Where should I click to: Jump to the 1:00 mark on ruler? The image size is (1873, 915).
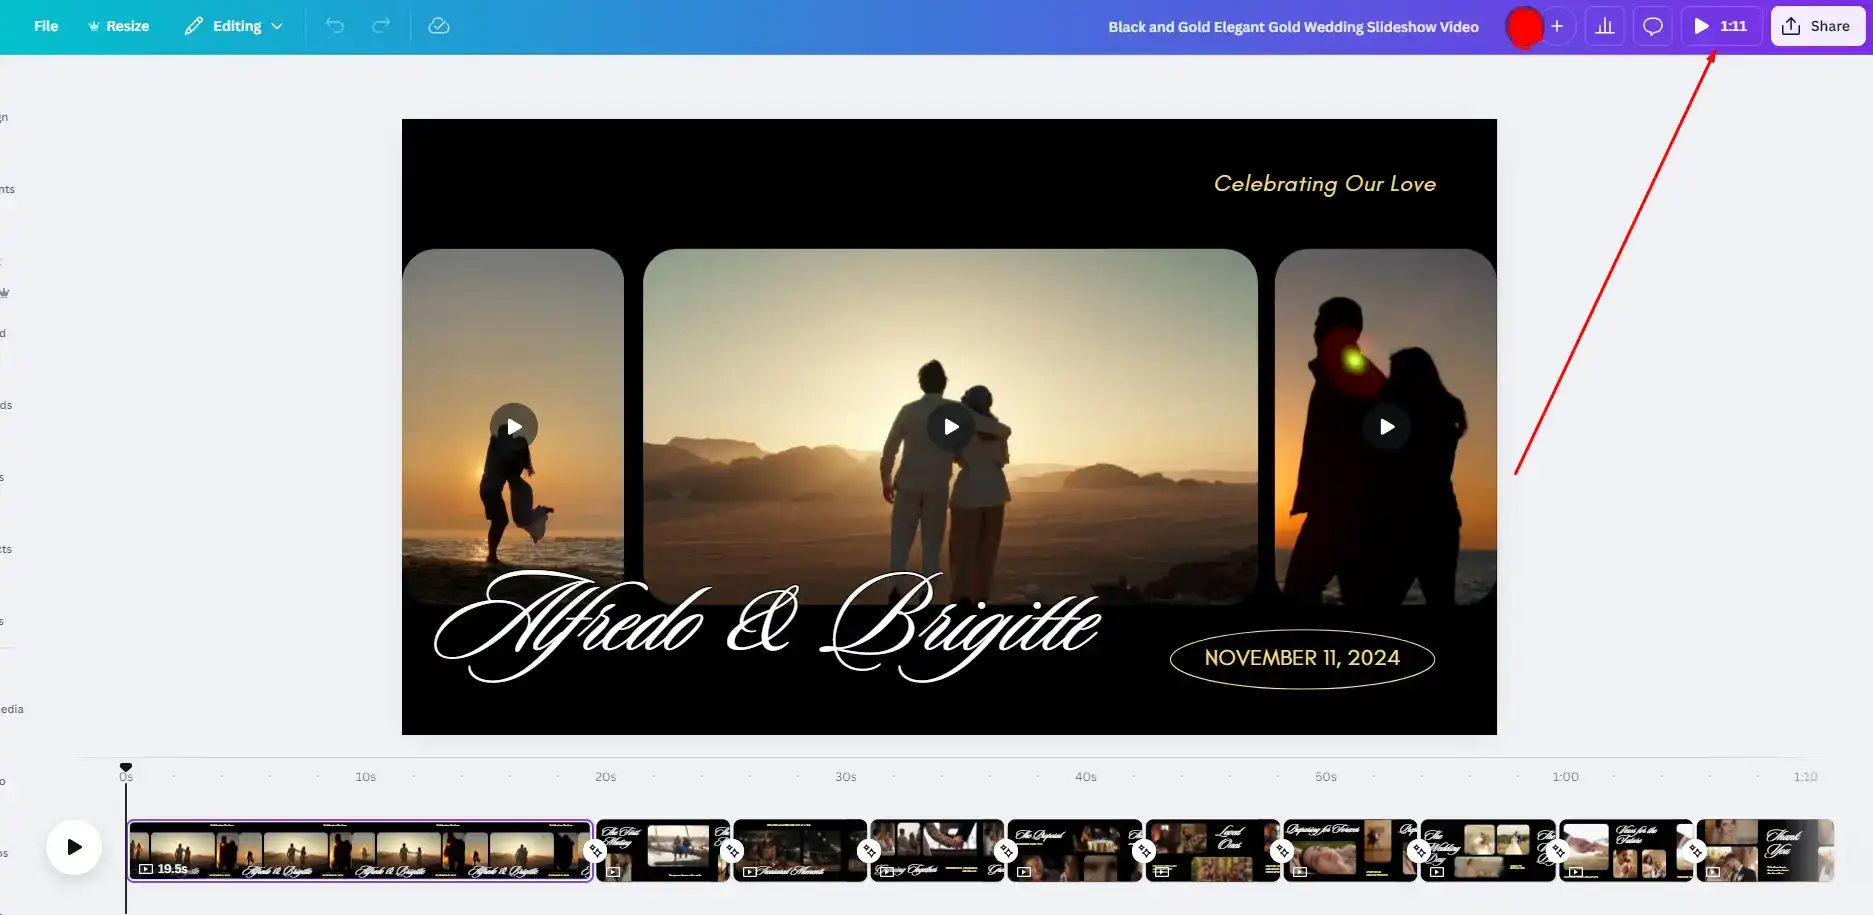[x=1566, y=777]
